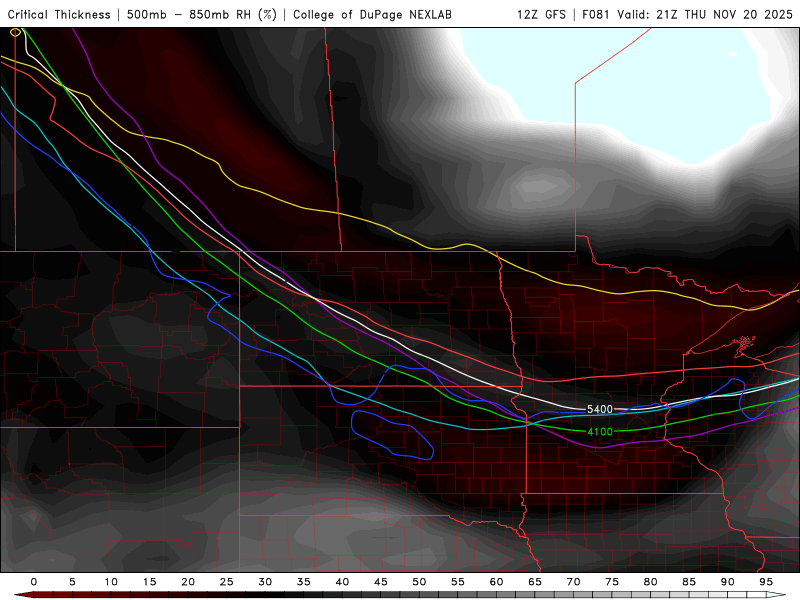Click the color bar value 20
This screenshot has width=800, height=600.
[188, 582]
